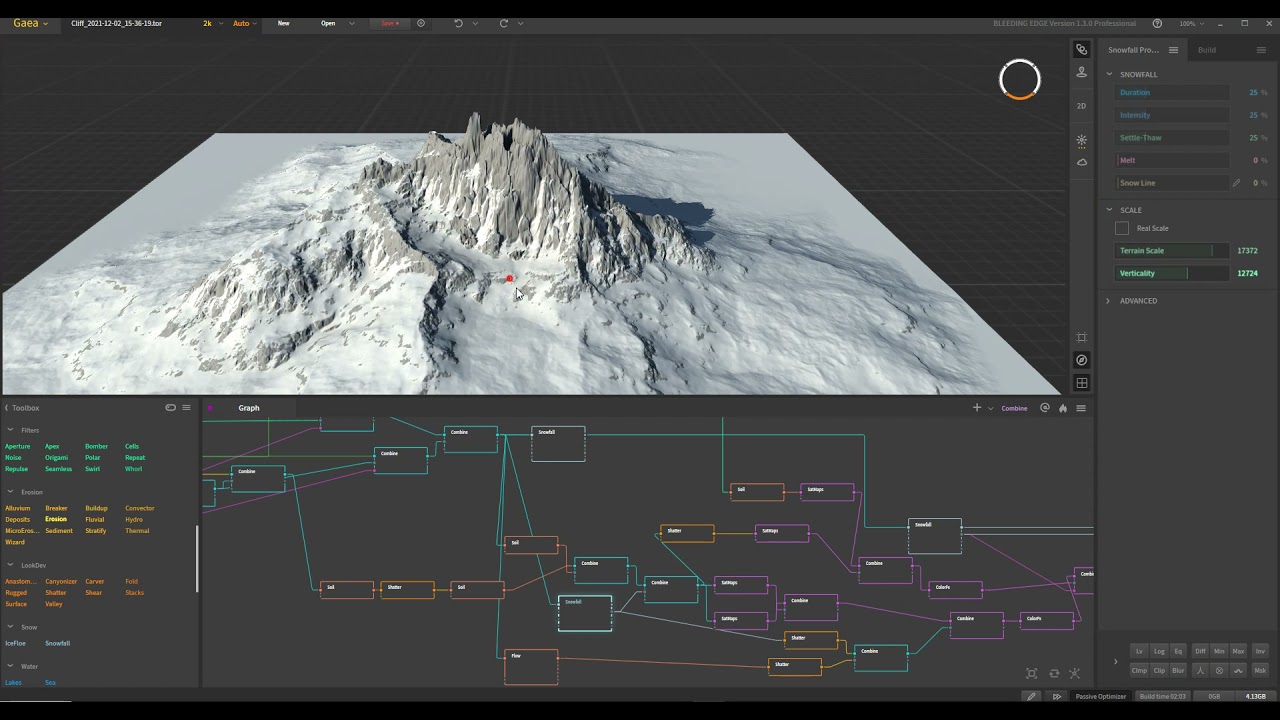
Task: Click the crossed-circle modifier icon
Action: [1219, 670]
